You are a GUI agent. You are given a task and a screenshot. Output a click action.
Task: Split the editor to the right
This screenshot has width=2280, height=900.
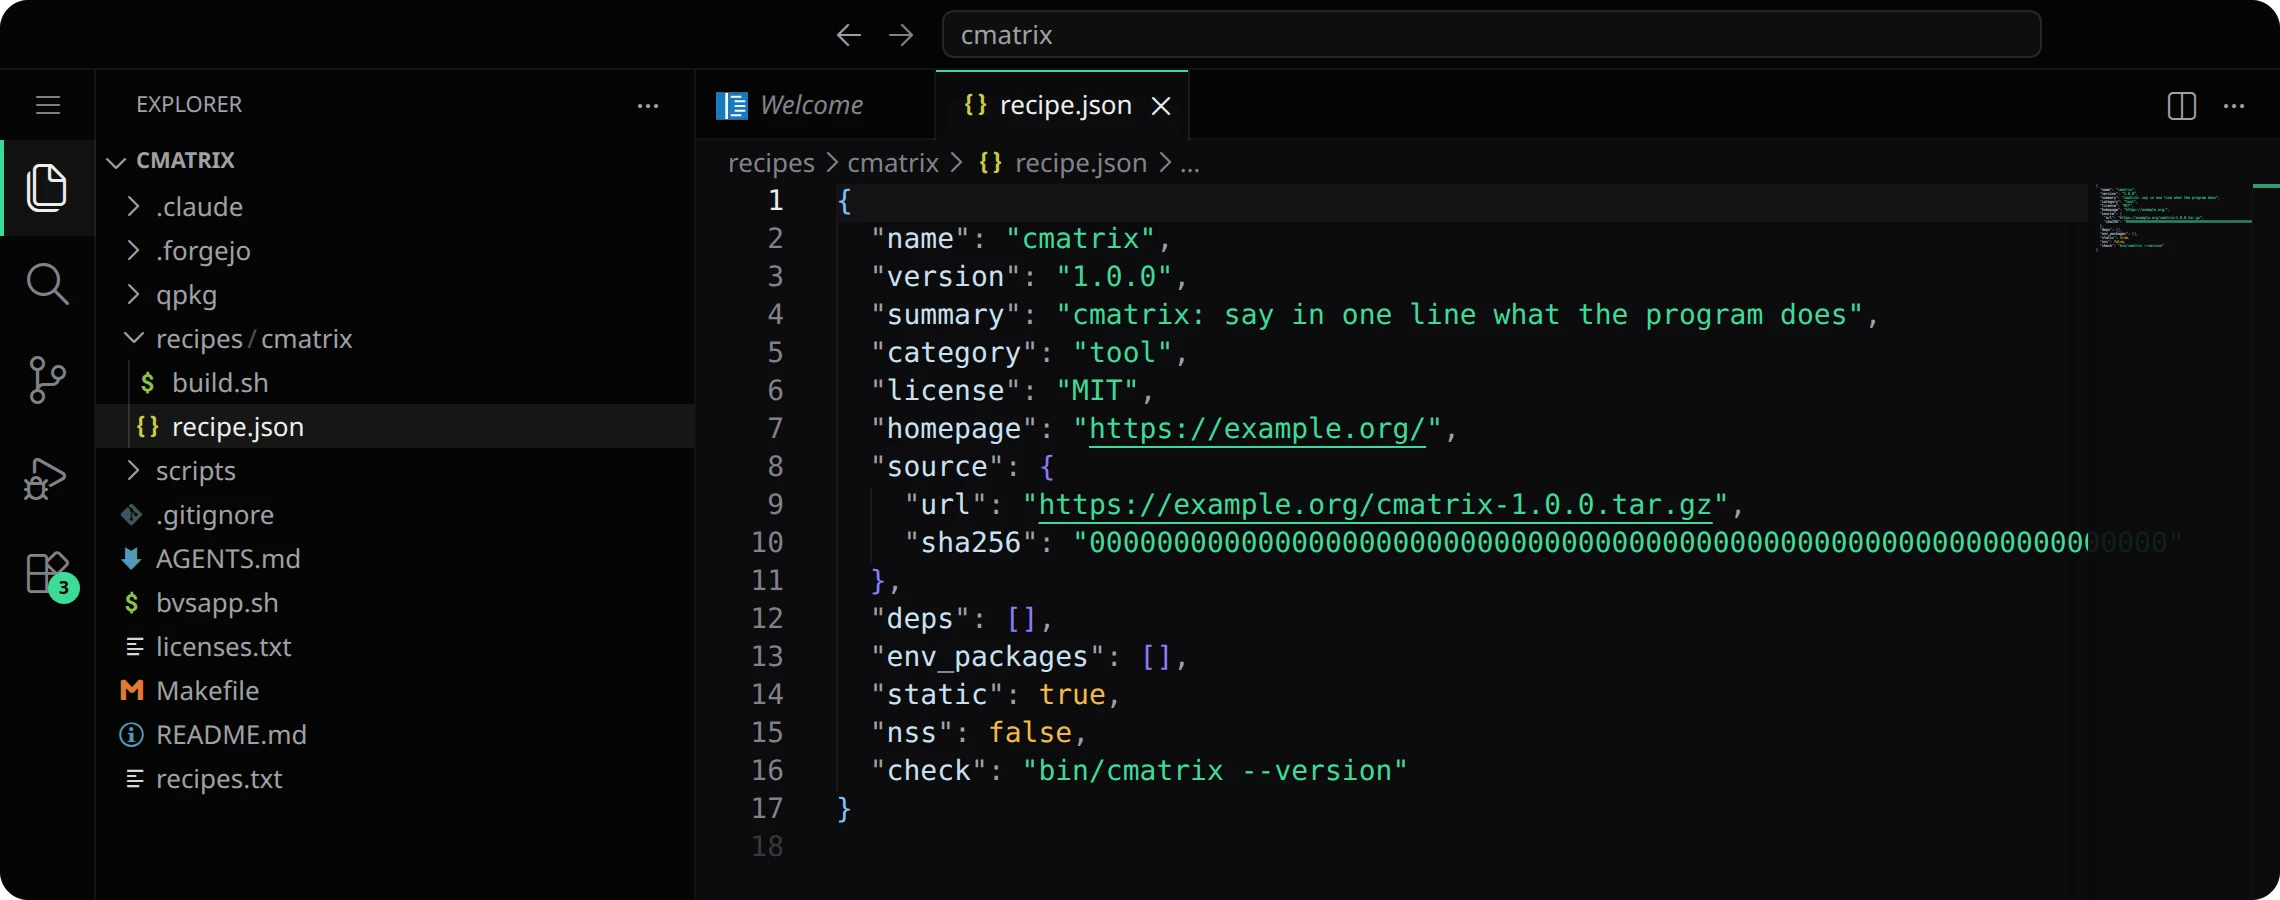[x=2182, y=106]
